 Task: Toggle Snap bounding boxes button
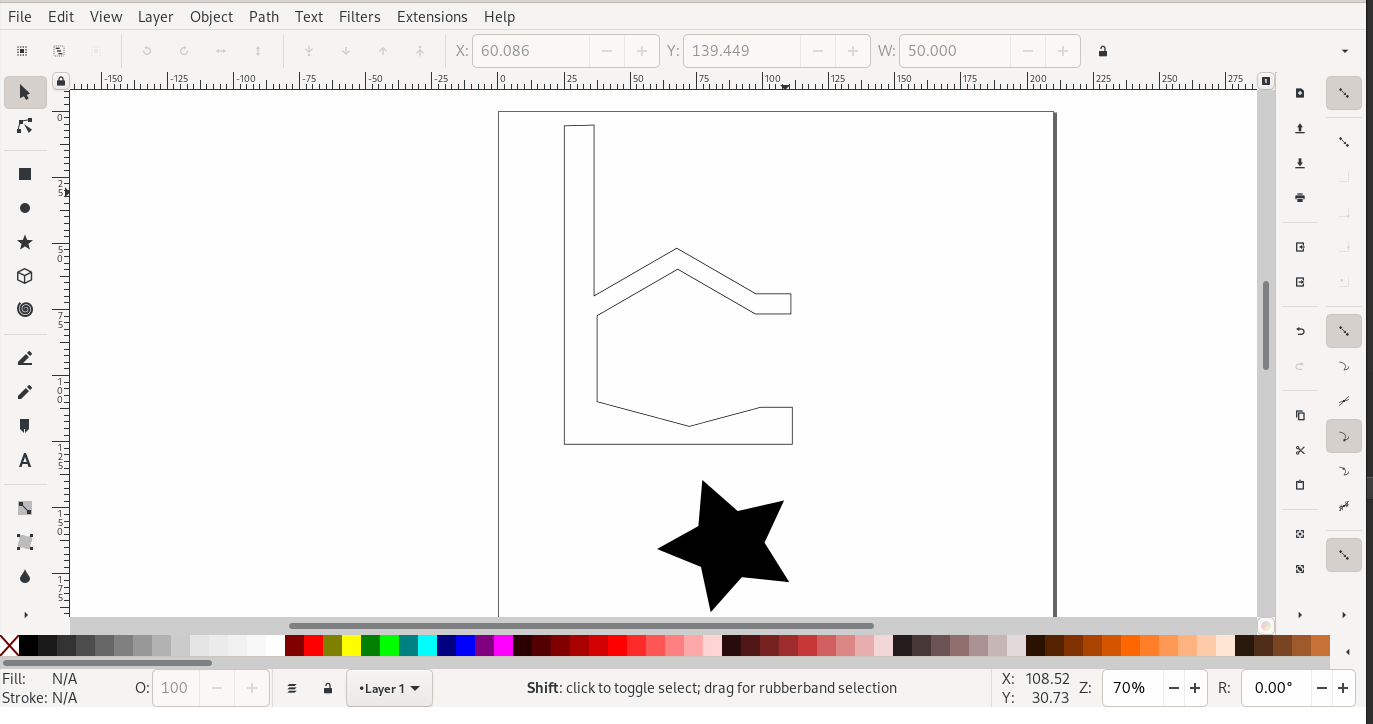1344,142
